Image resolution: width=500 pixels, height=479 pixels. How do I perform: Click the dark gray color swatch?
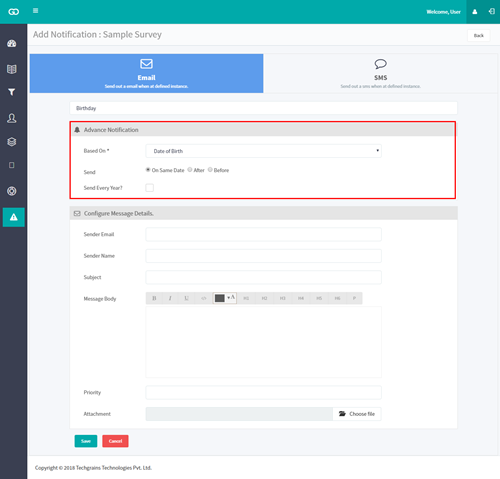[220, 298]
